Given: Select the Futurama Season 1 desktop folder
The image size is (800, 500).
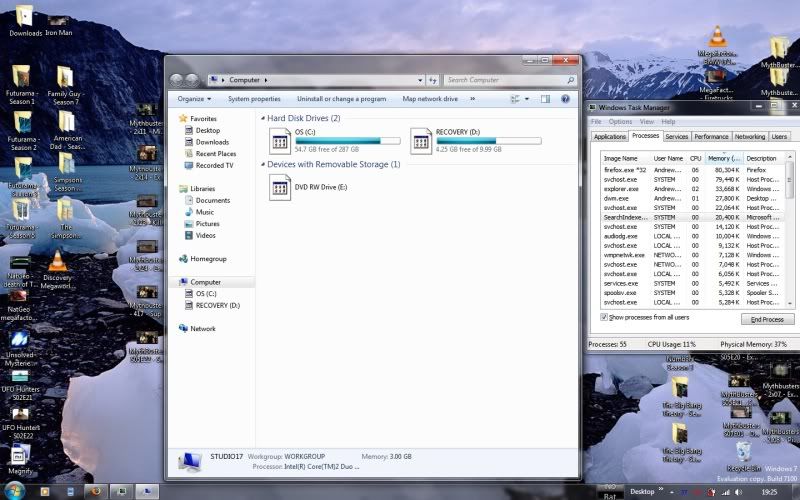Looking at the screenshot, I should (x=22, y=85).
